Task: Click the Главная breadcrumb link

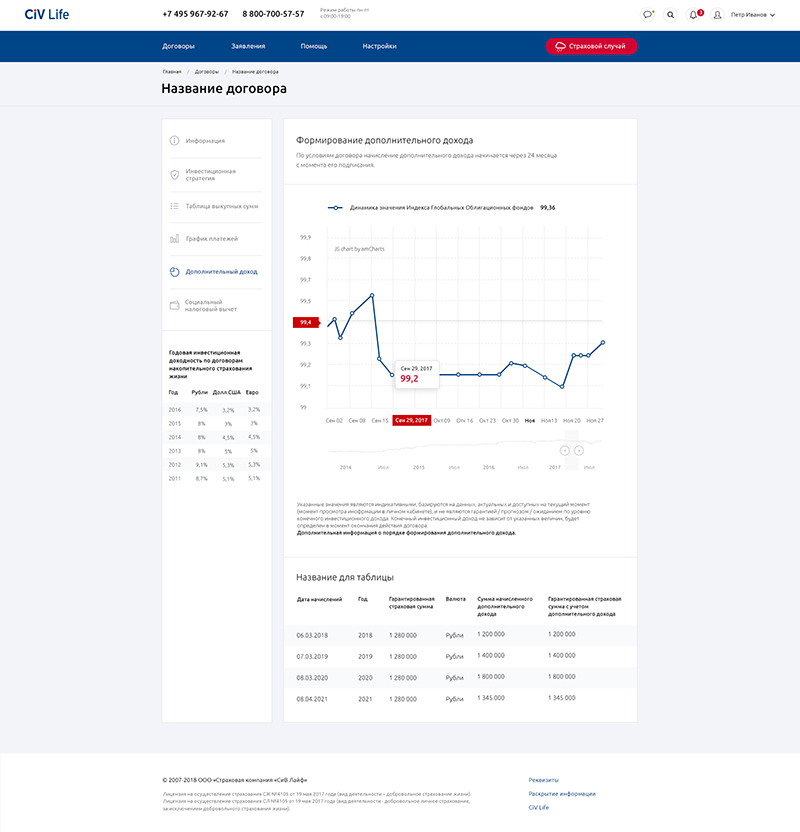Action: point(172,72)
